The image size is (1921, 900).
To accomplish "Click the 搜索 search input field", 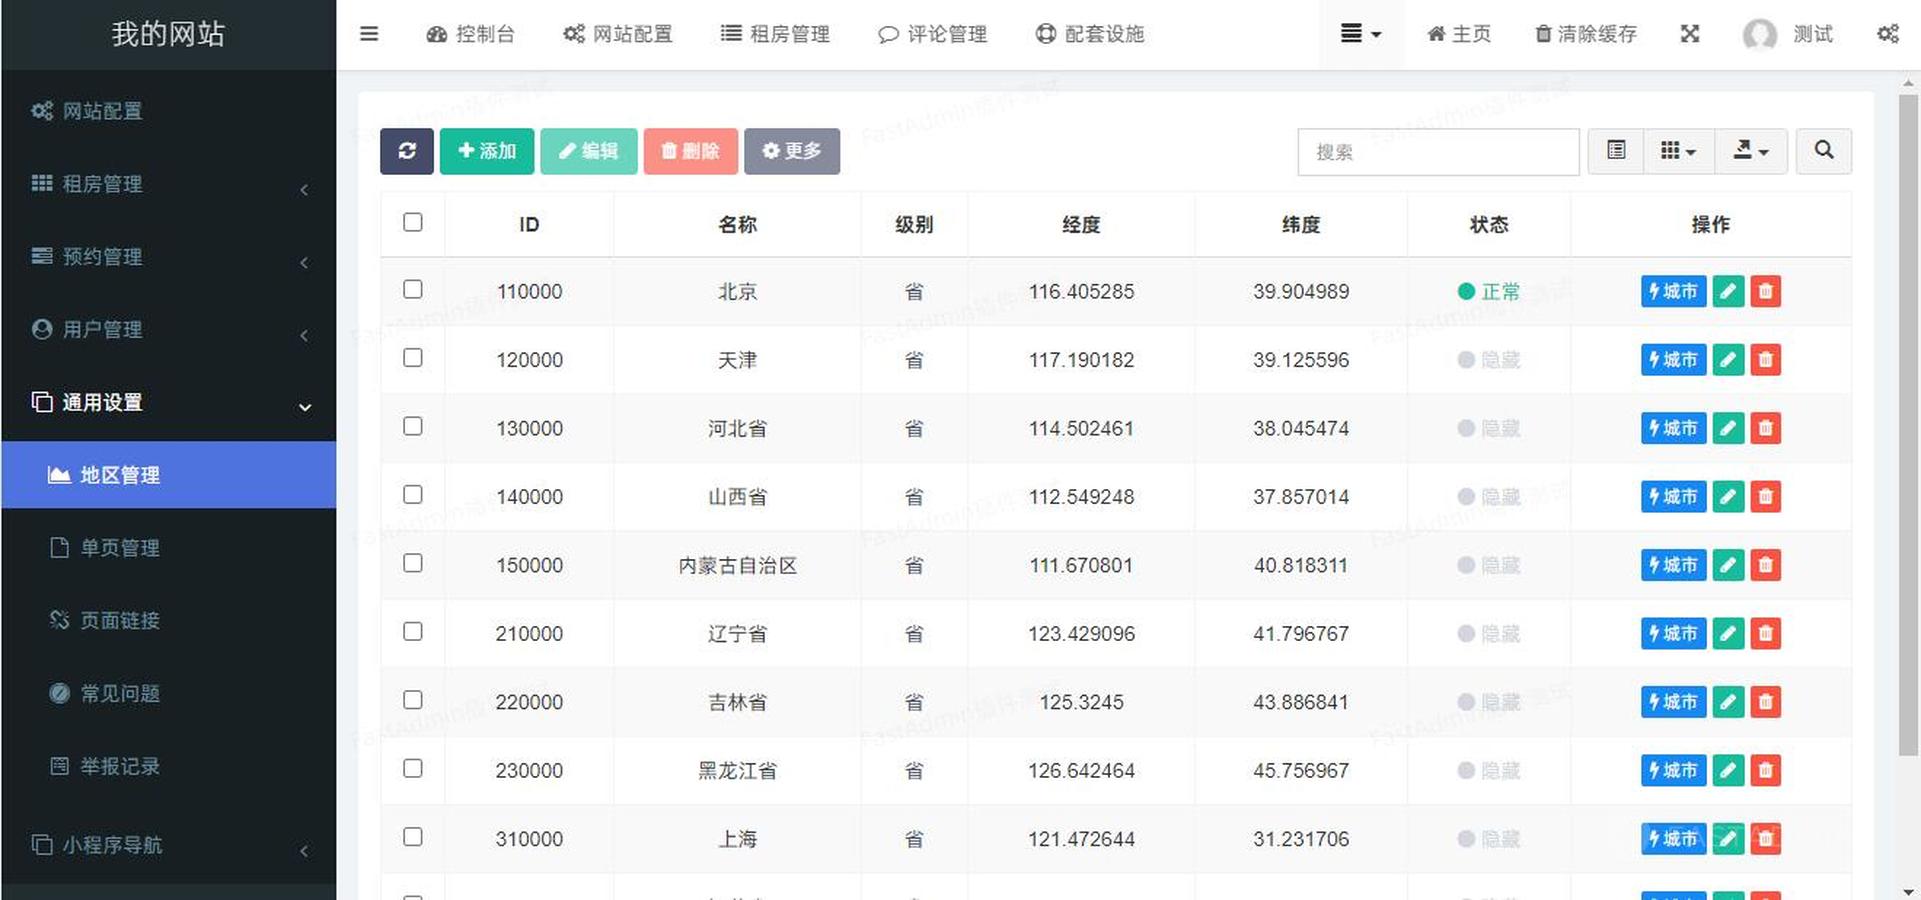I will 1437,152.
